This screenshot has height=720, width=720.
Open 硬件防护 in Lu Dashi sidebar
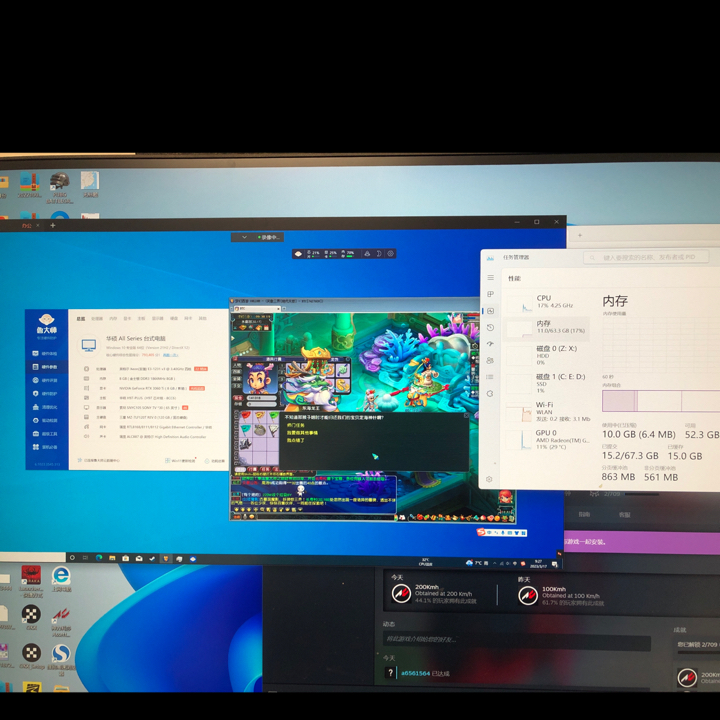pyautogui.click(x=45, y=394)
